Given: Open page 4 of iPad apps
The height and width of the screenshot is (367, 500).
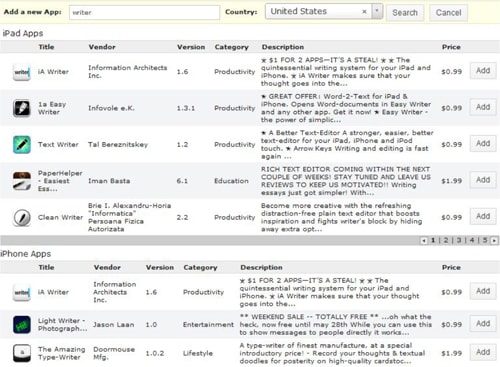Looking at the screenshot, I should pyautogui.click(x=472, y=240).
